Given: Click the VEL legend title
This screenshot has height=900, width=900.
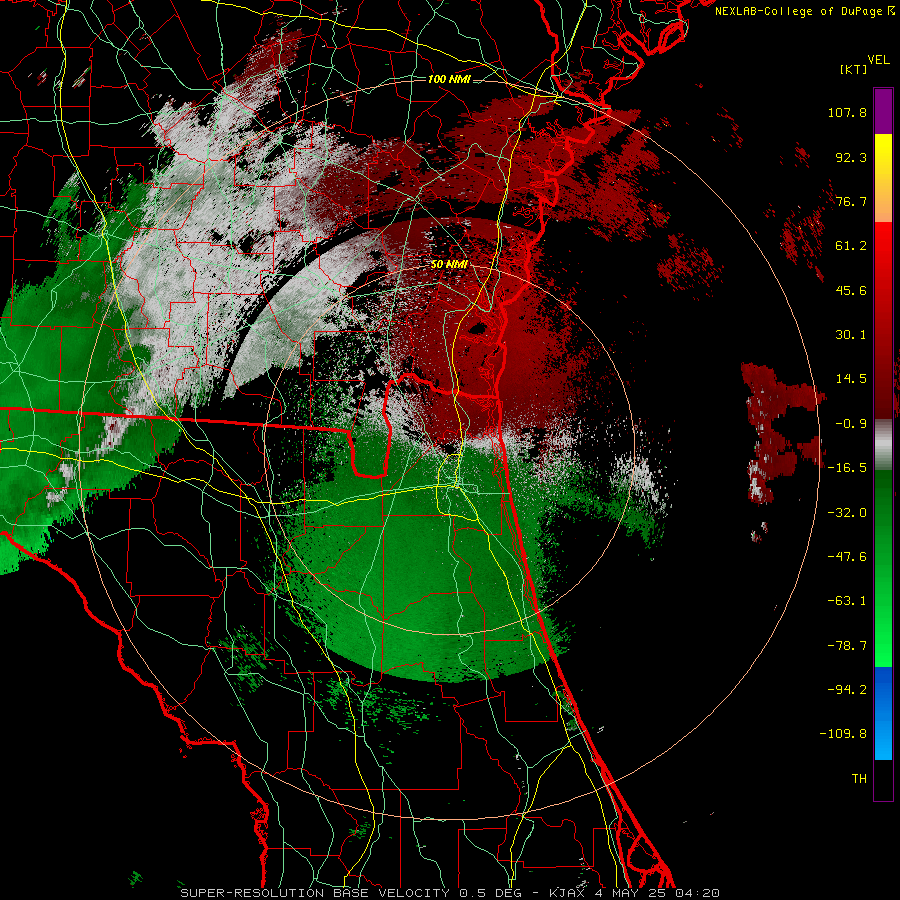Looking at the screenshot, I should 879,60.
